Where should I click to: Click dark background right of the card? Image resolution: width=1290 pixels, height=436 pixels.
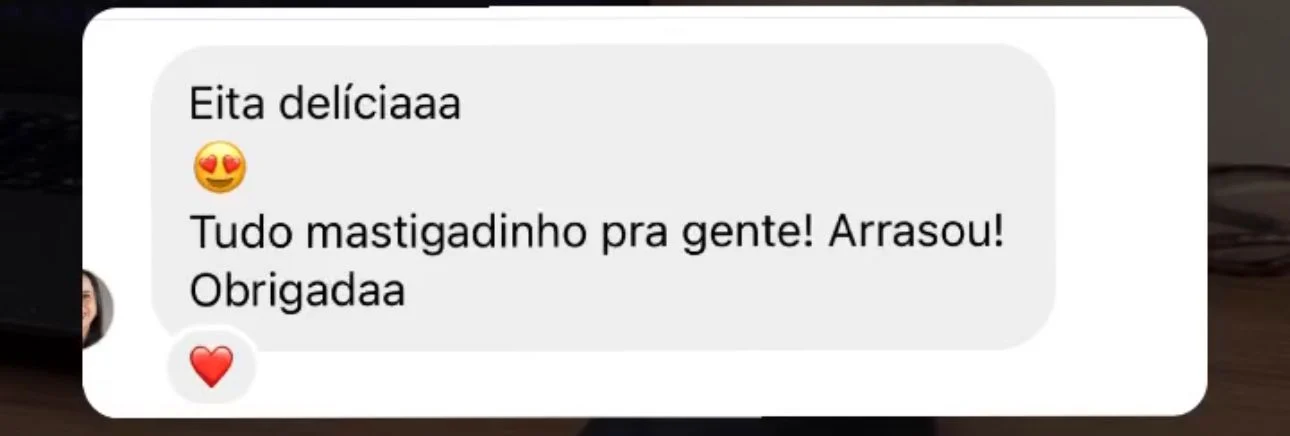click(1248, 200)
